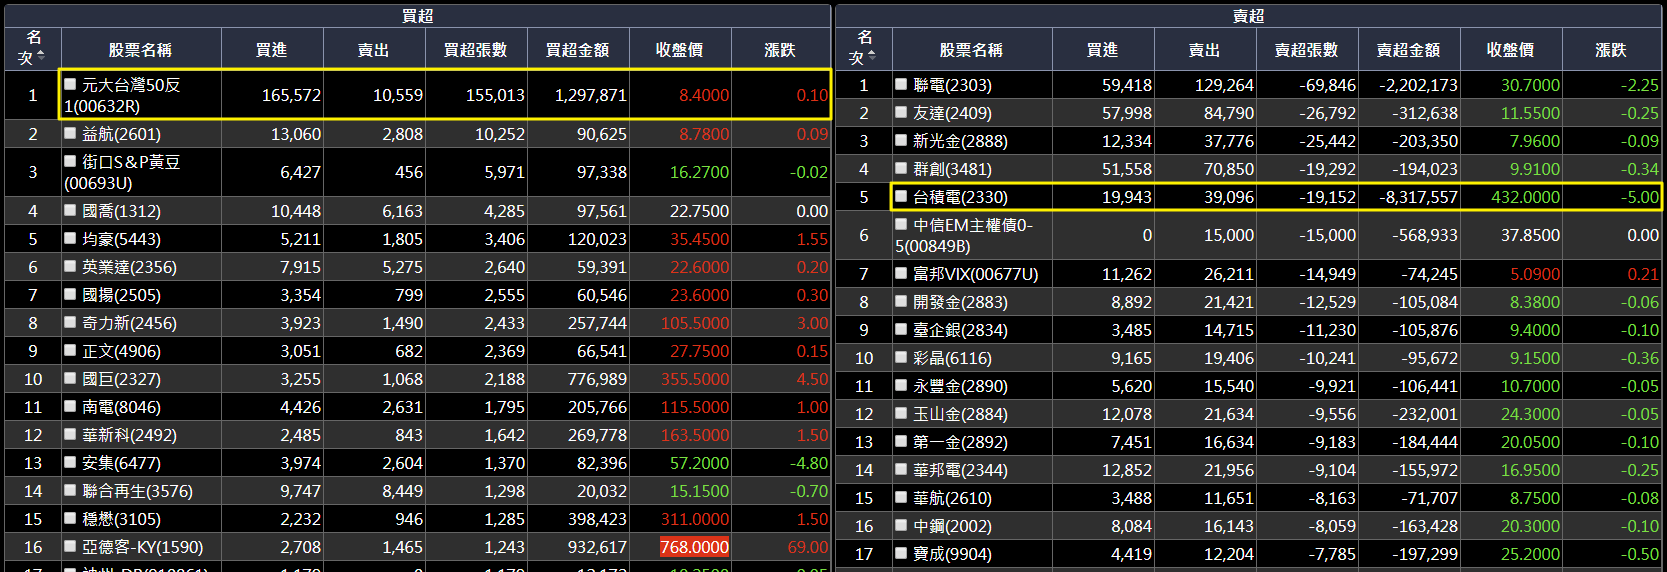Open stock 南電(8046)
This screenshot has width=1667, height=572.
click(121, 407)
